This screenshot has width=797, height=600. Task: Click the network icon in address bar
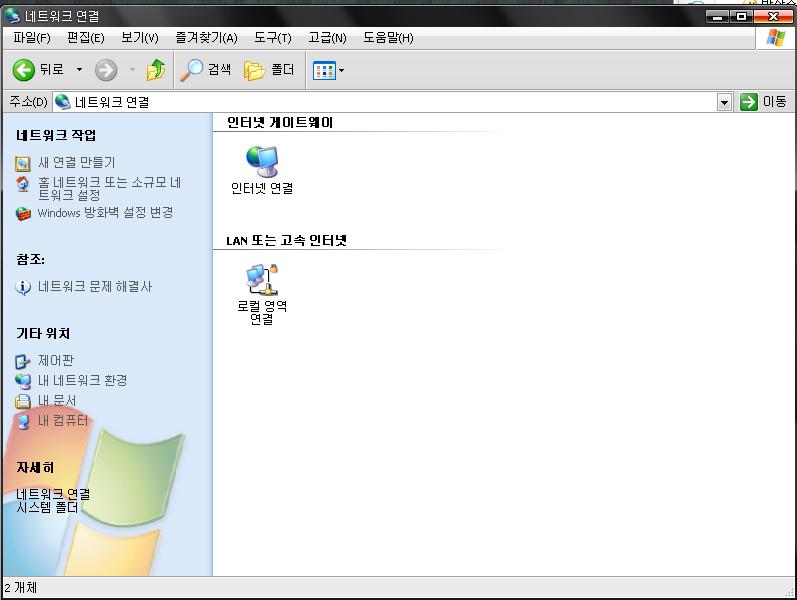pyautogui.click(x=63, y=102)
